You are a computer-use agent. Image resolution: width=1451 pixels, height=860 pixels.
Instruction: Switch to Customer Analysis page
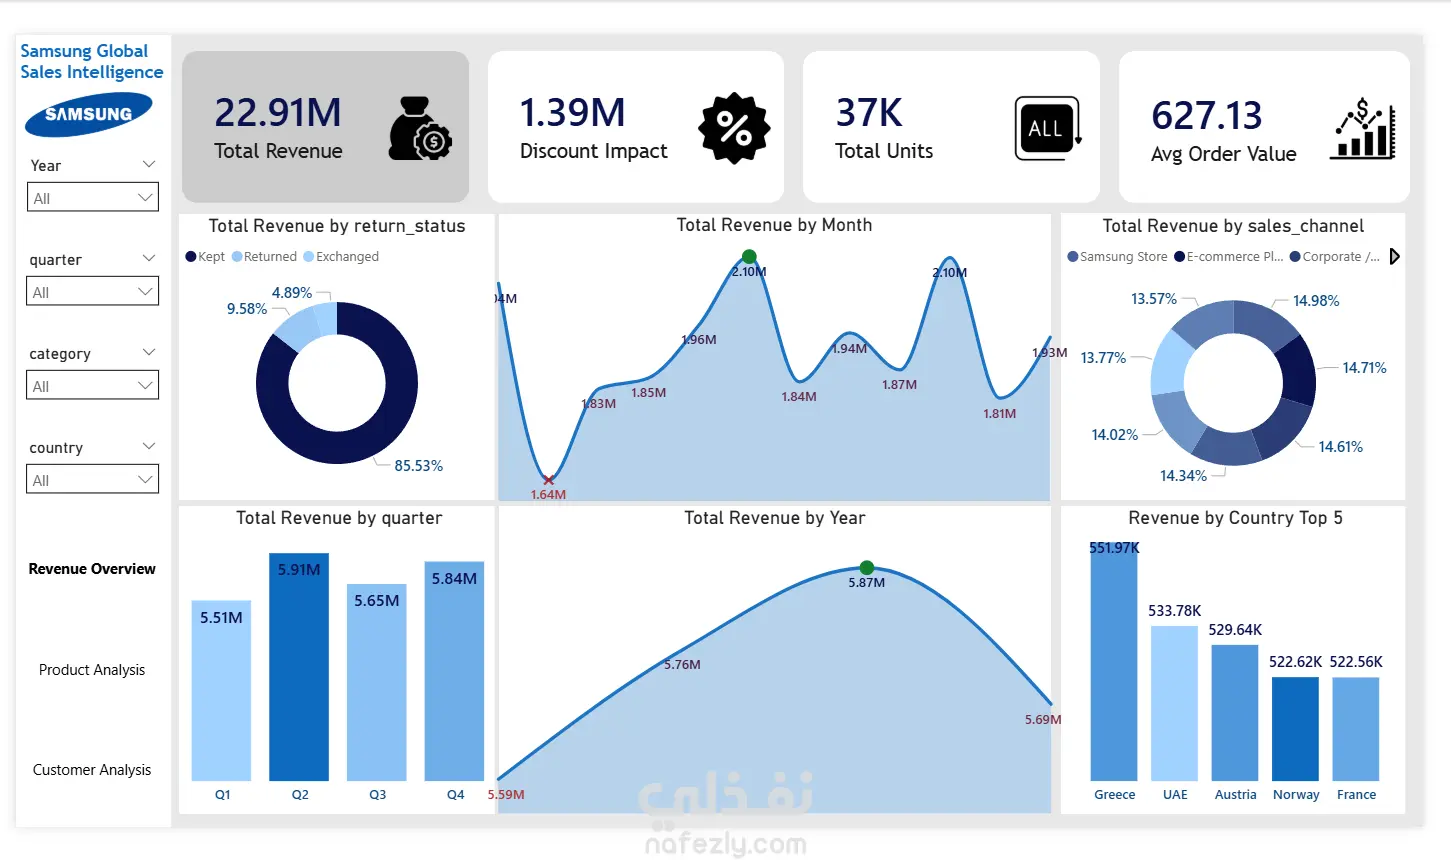(92, 770)
